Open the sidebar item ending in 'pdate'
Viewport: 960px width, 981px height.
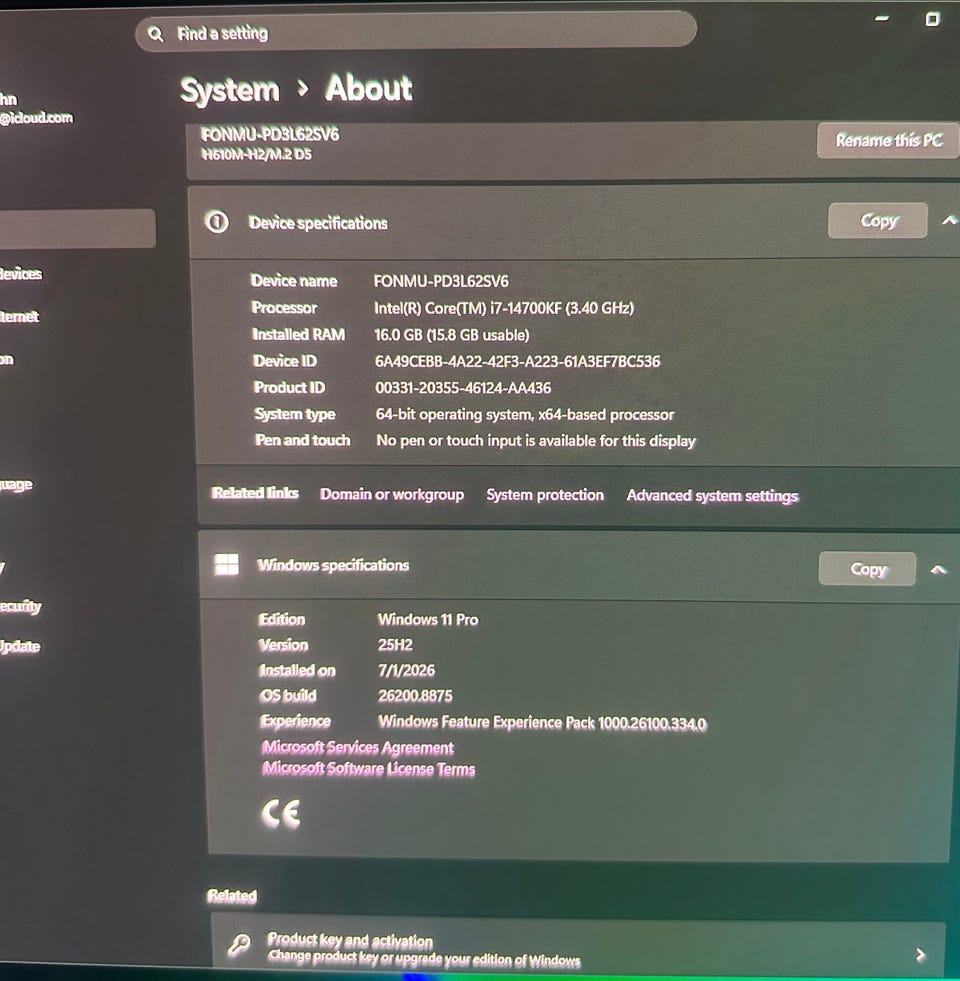pyautogui.click(x=19, y=646)
